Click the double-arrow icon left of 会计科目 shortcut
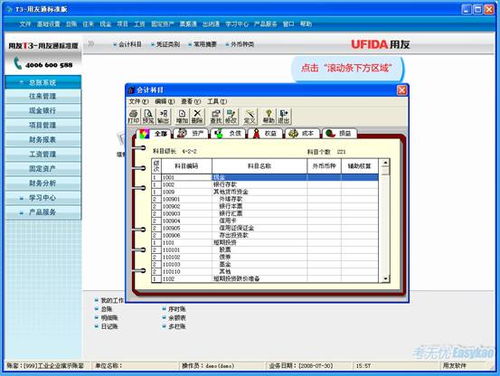Image resolution: width=500 pixels, height=376 pixels. coord(91,44)
